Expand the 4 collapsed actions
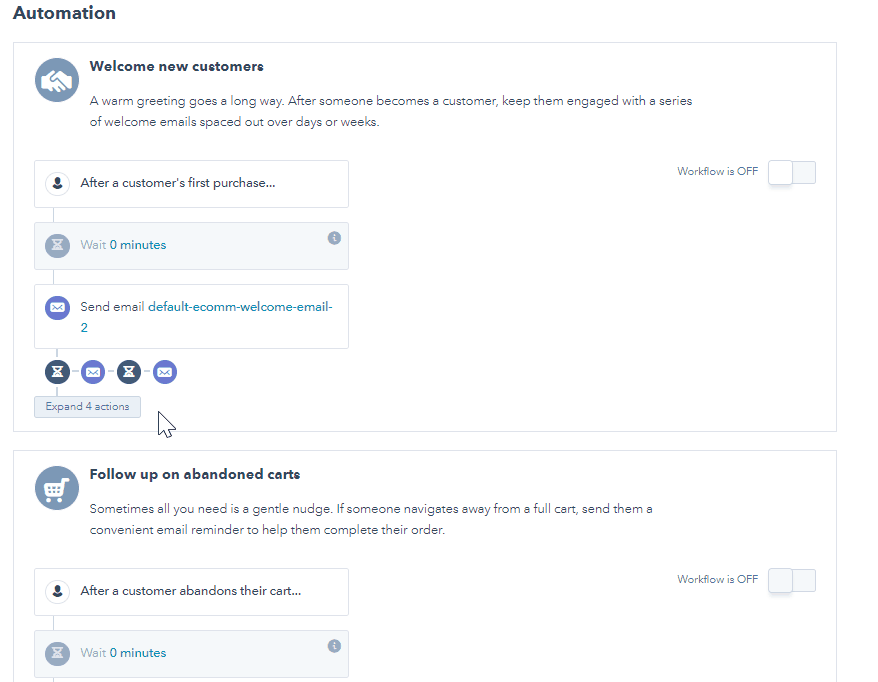Image resolution: width=878 pixels, height=682 pixels. pyautogui.click(x=86, y=406)
